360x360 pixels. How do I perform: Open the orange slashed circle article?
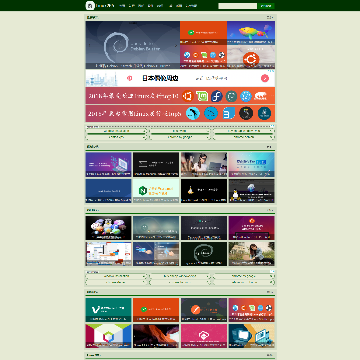click(x=204, y=310)
